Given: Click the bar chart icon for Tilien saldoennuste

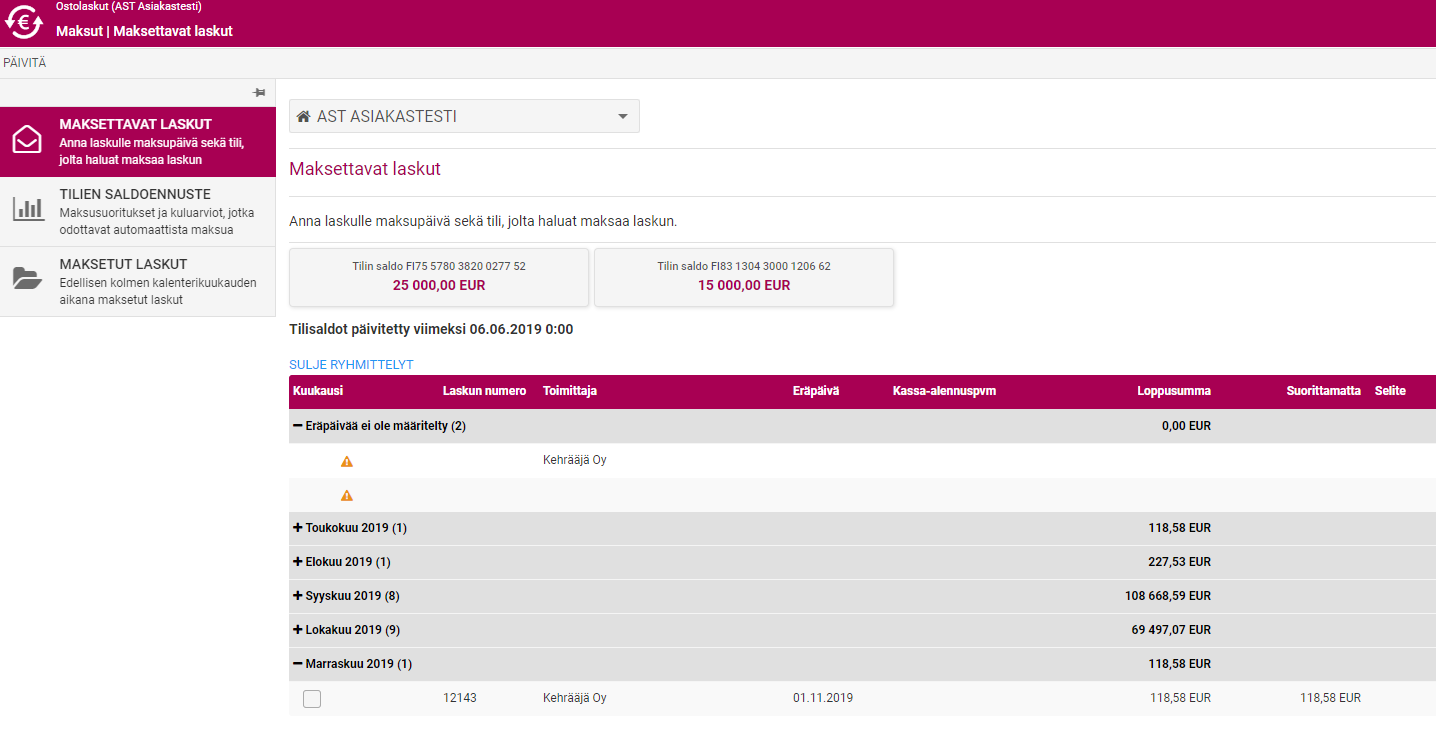Looking at the screenshot, I should (27, 209).
